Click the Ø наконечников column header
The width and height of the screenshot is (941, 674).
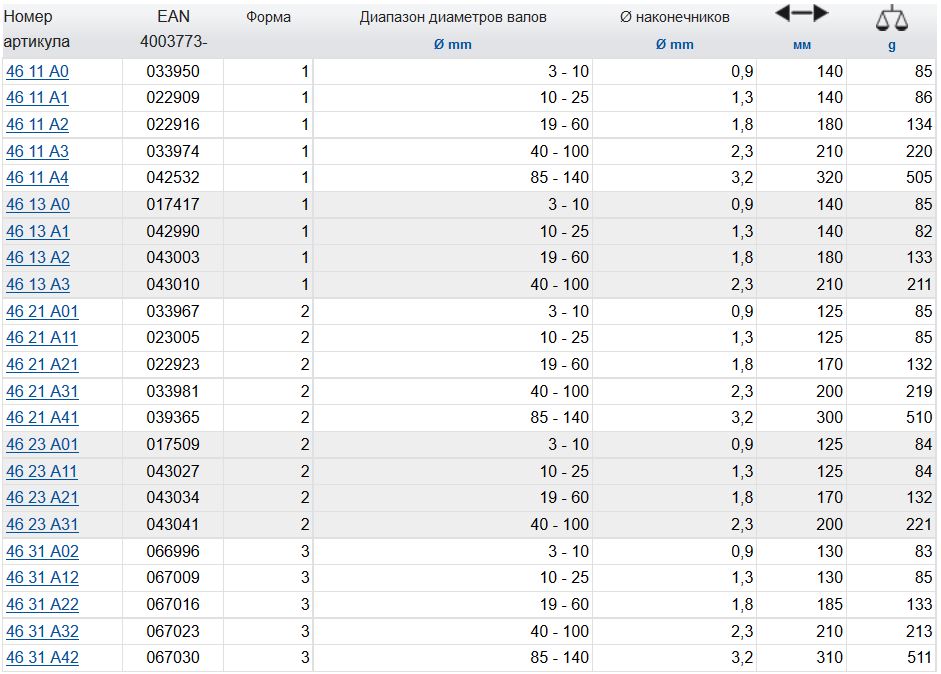pyautogui.click(x=675, y=18)
